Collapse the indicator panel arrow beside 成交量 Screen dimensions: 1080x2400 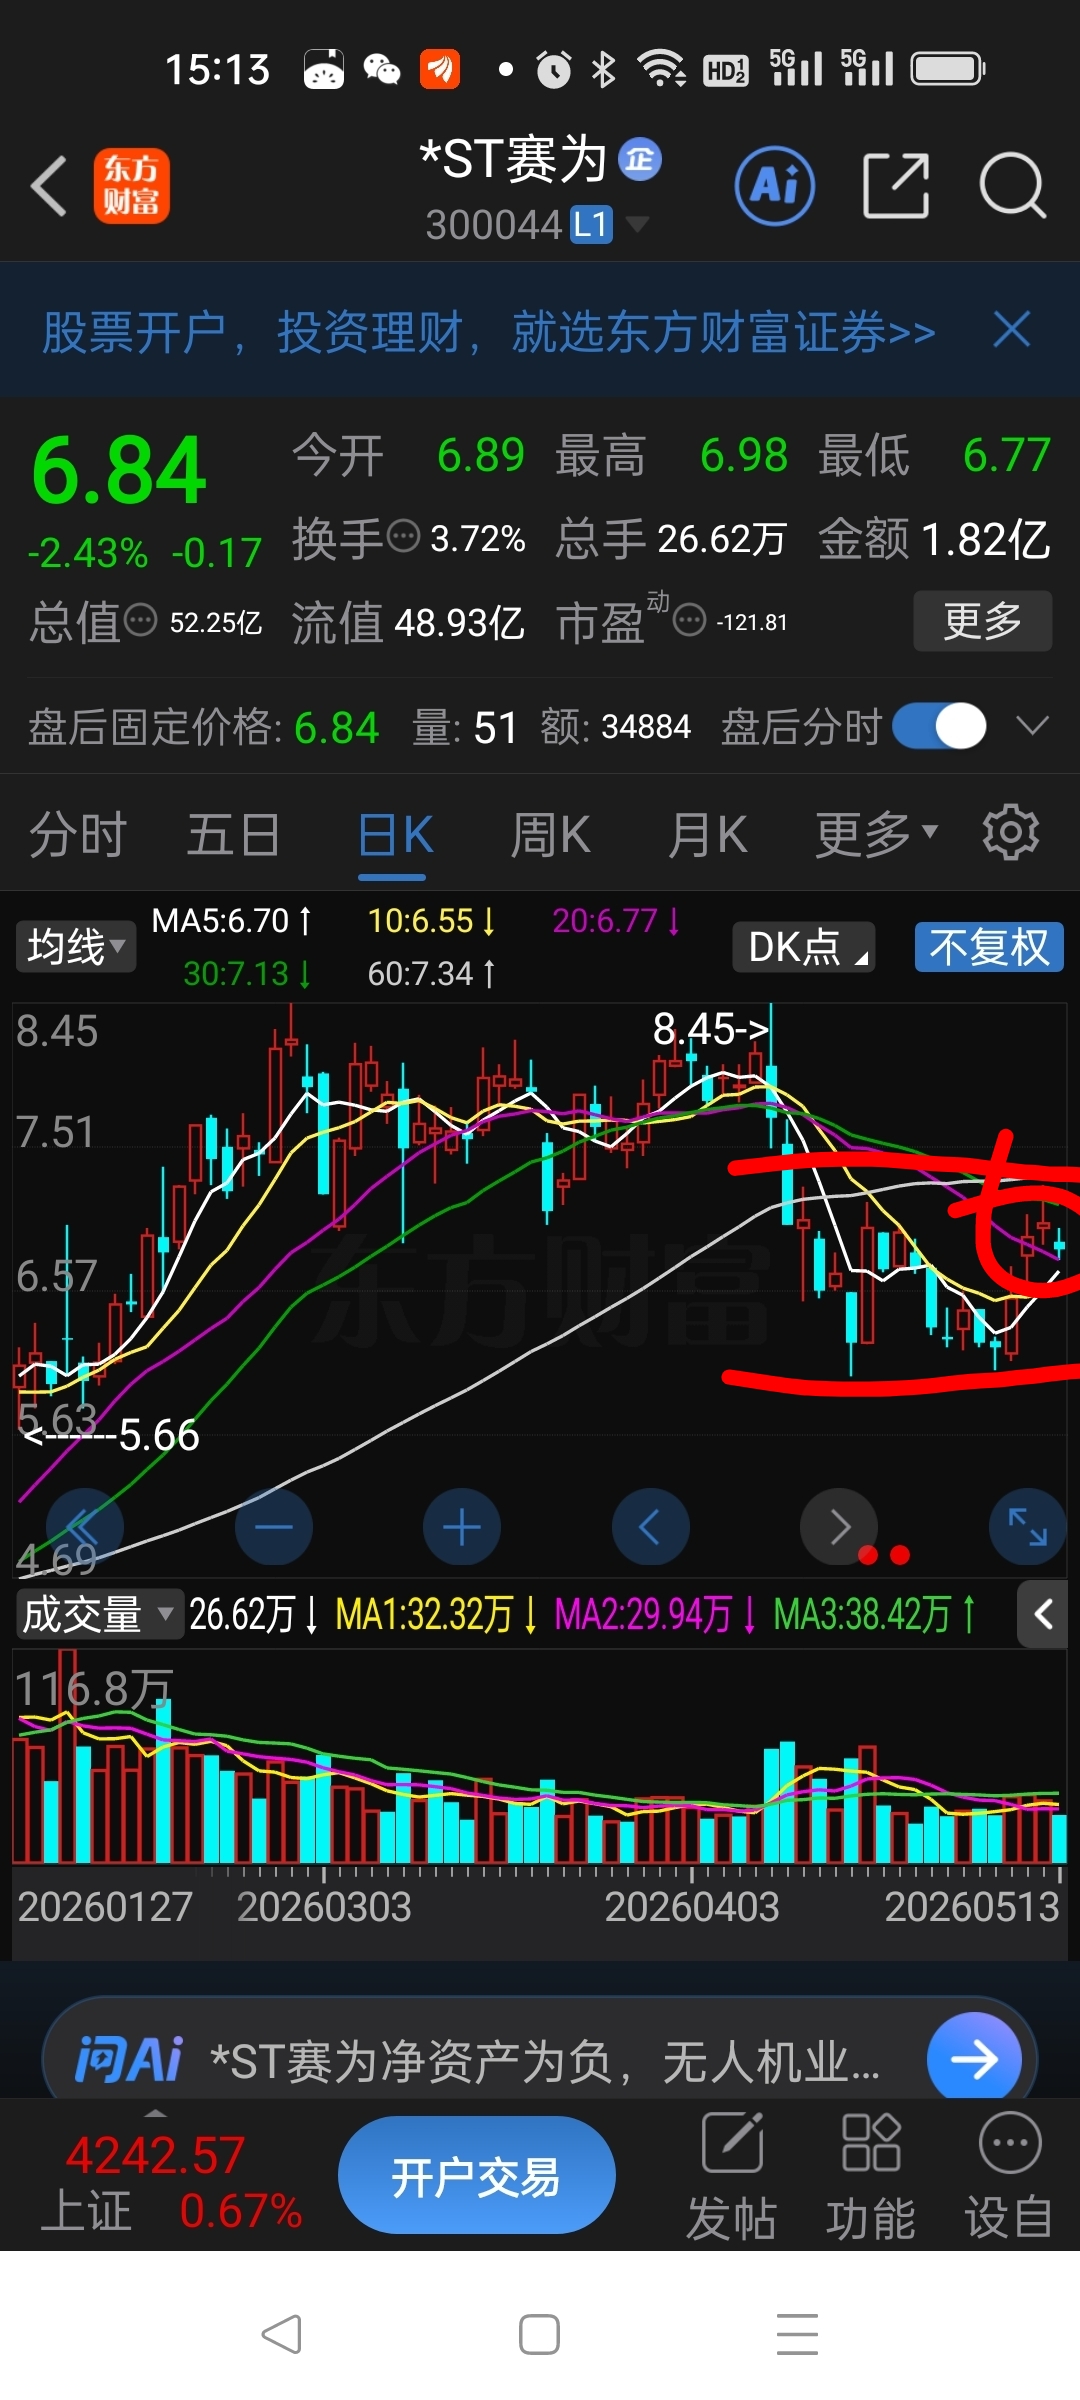coord(1043,1614)
